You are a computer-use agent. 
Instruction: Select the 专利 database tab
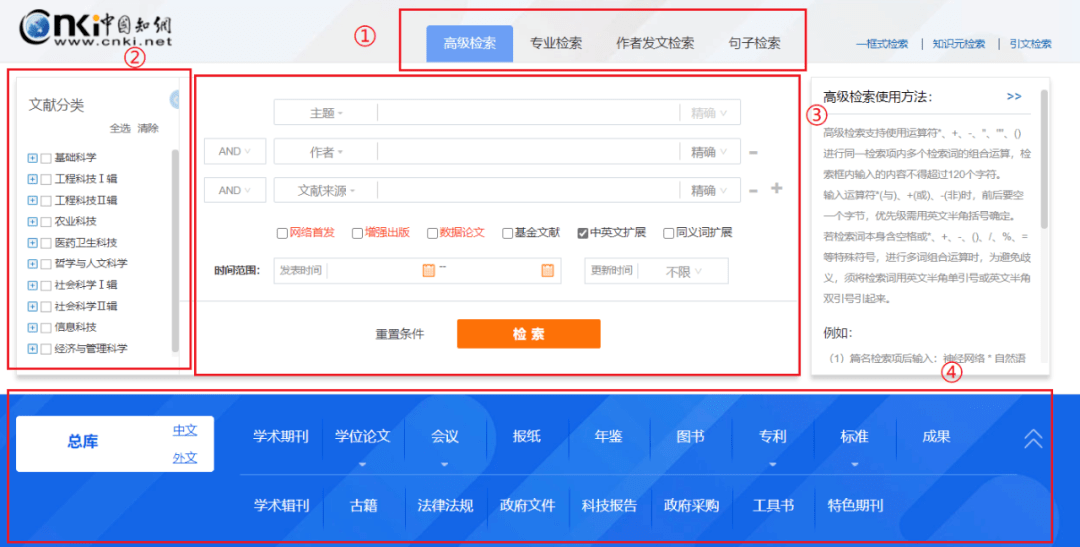773,437
